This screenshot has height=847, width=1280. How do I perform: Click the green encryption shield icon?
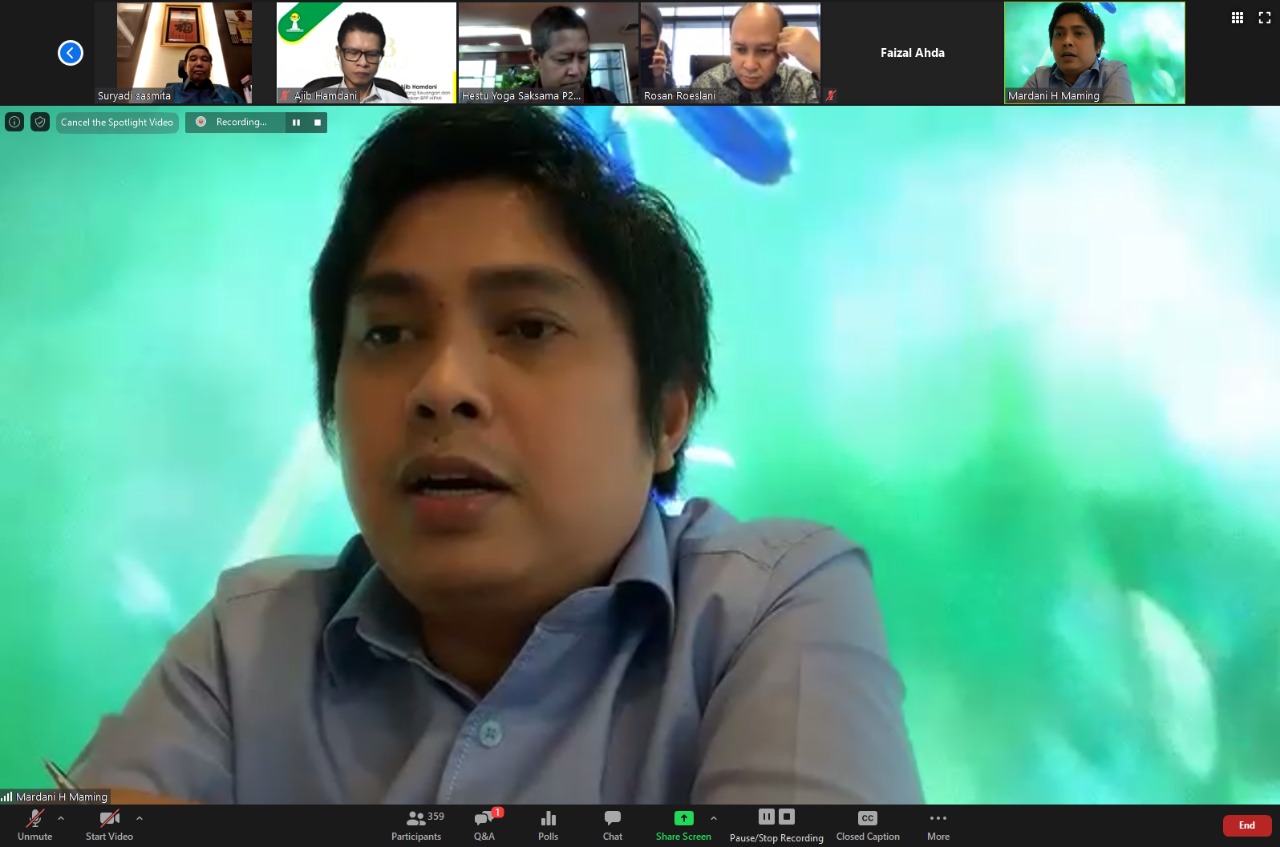click(40, 122)
